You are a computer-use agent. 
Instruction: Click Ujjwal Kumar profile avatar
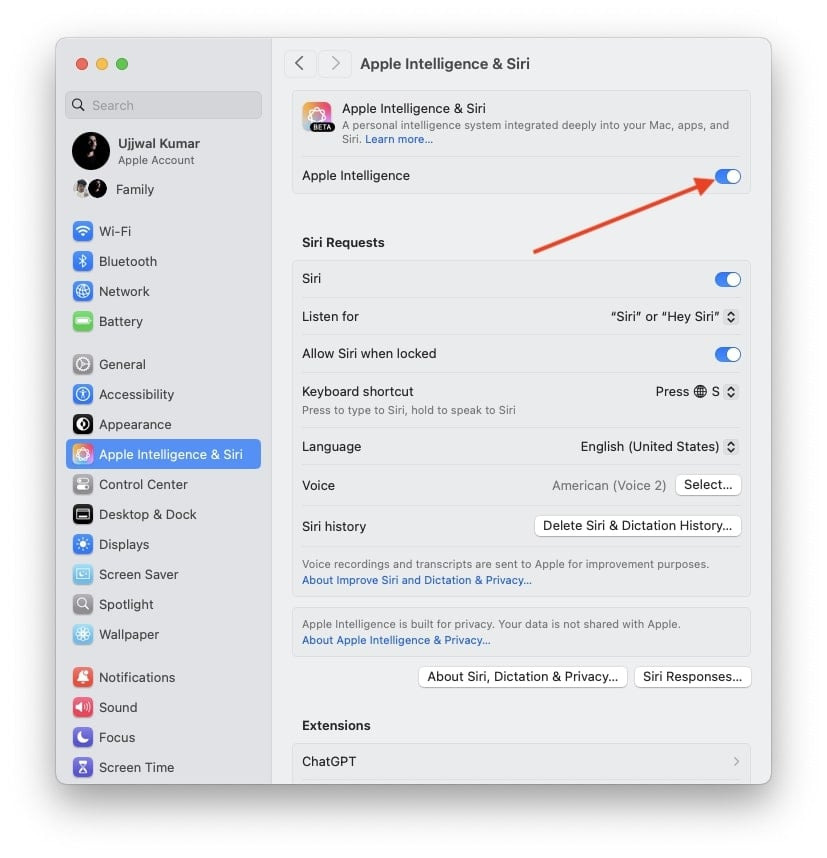91,151
